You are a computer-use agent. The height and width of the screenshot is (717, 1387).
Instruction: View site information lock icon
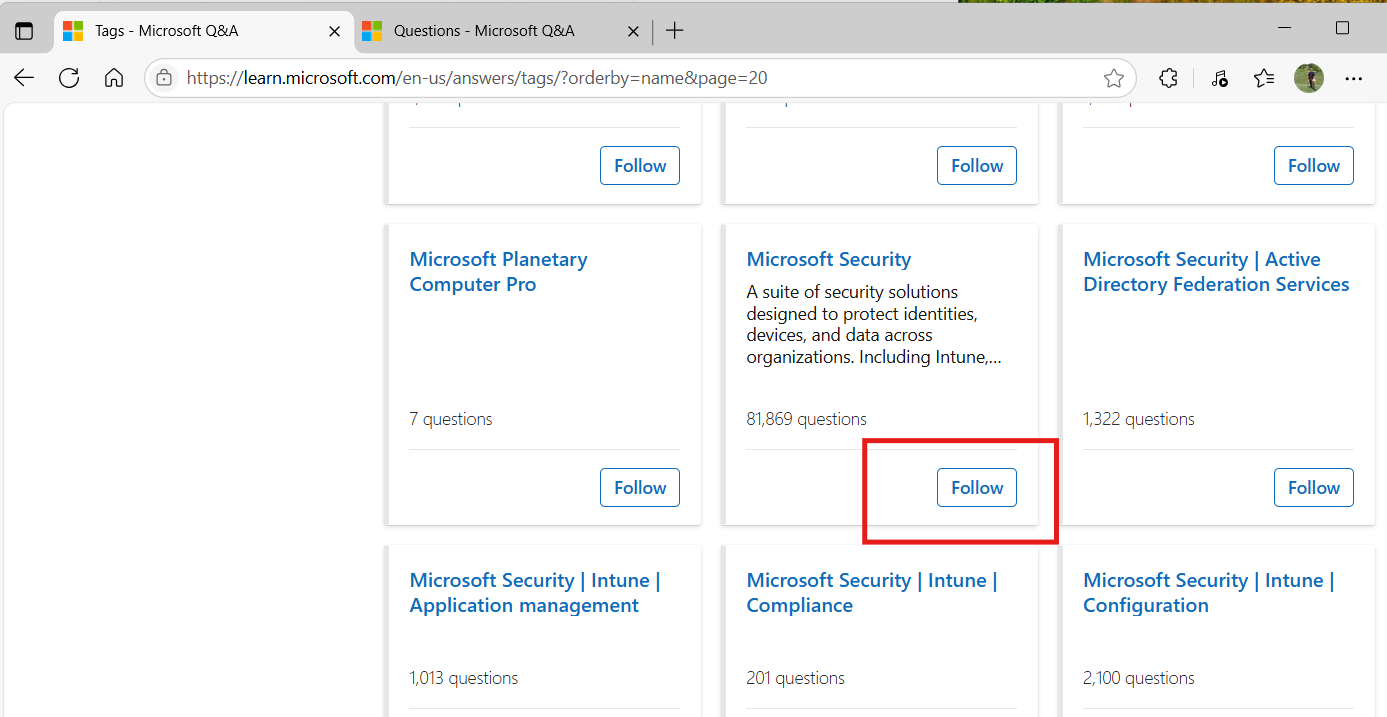(165, 78)
